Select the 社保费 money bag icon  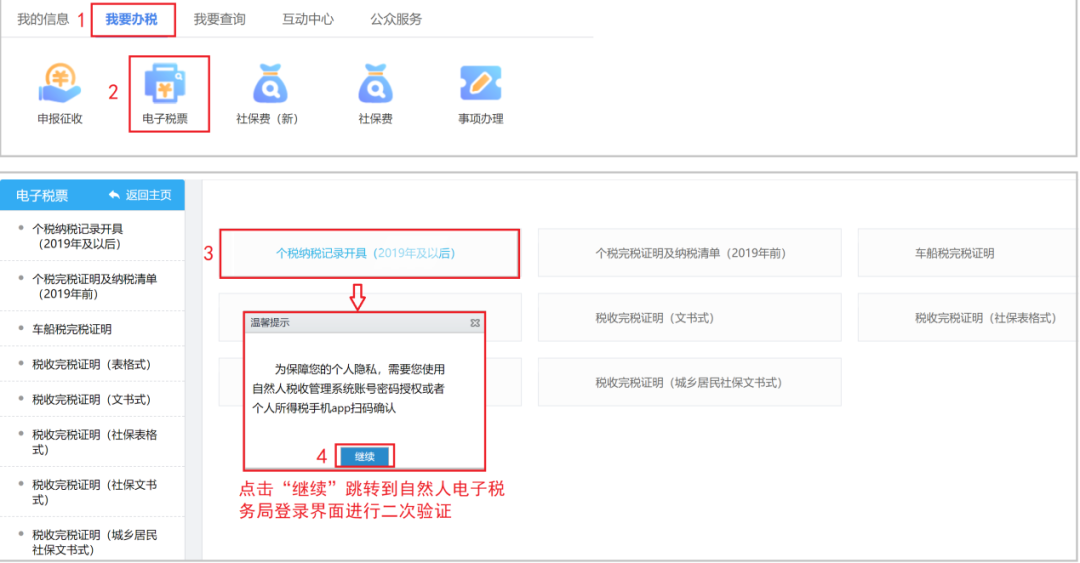coord(375,84)
